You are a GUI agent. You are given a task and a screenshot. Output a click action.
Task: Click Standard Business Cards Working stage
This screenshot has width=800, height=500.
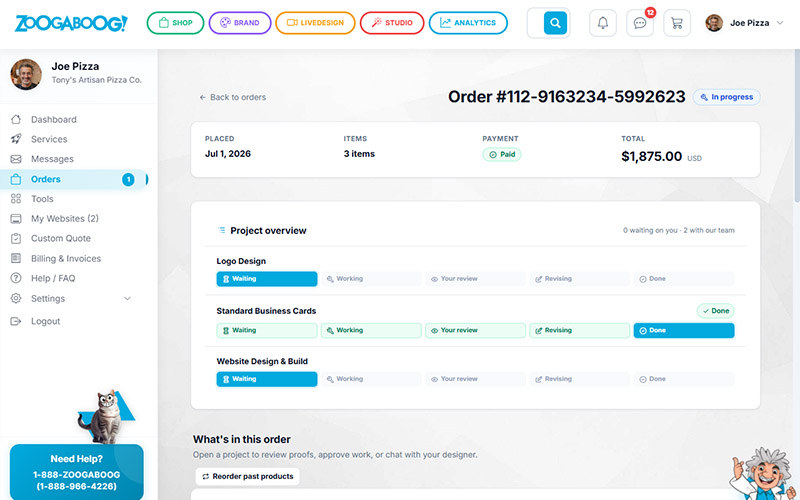tap(371, 331)
